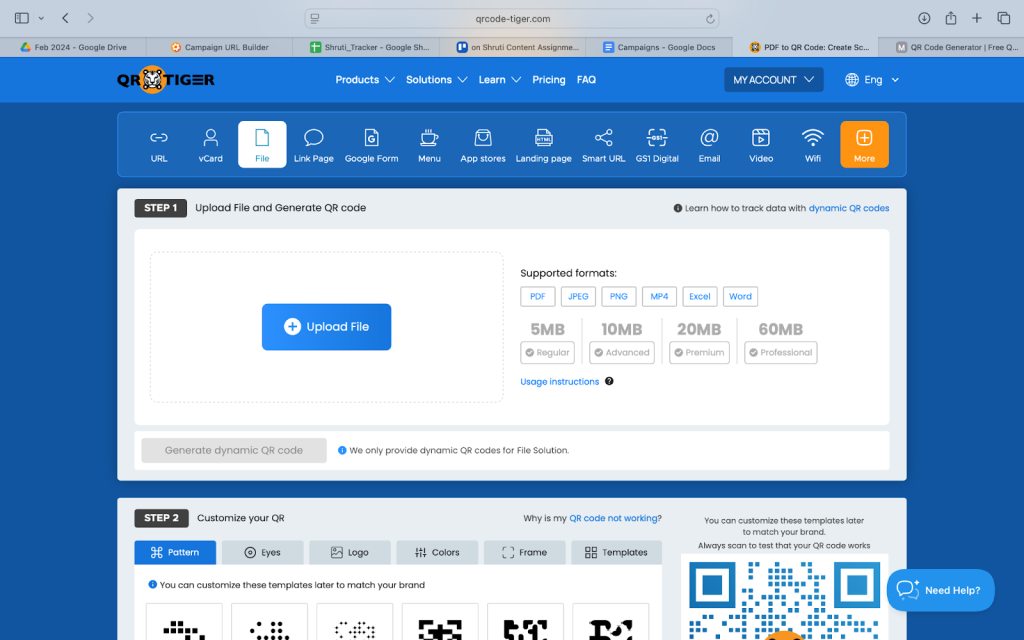The height and width of the screenshot is (640, 1024).
Task: Open the dynamic QR codes link
Action: tap(848, 208)
